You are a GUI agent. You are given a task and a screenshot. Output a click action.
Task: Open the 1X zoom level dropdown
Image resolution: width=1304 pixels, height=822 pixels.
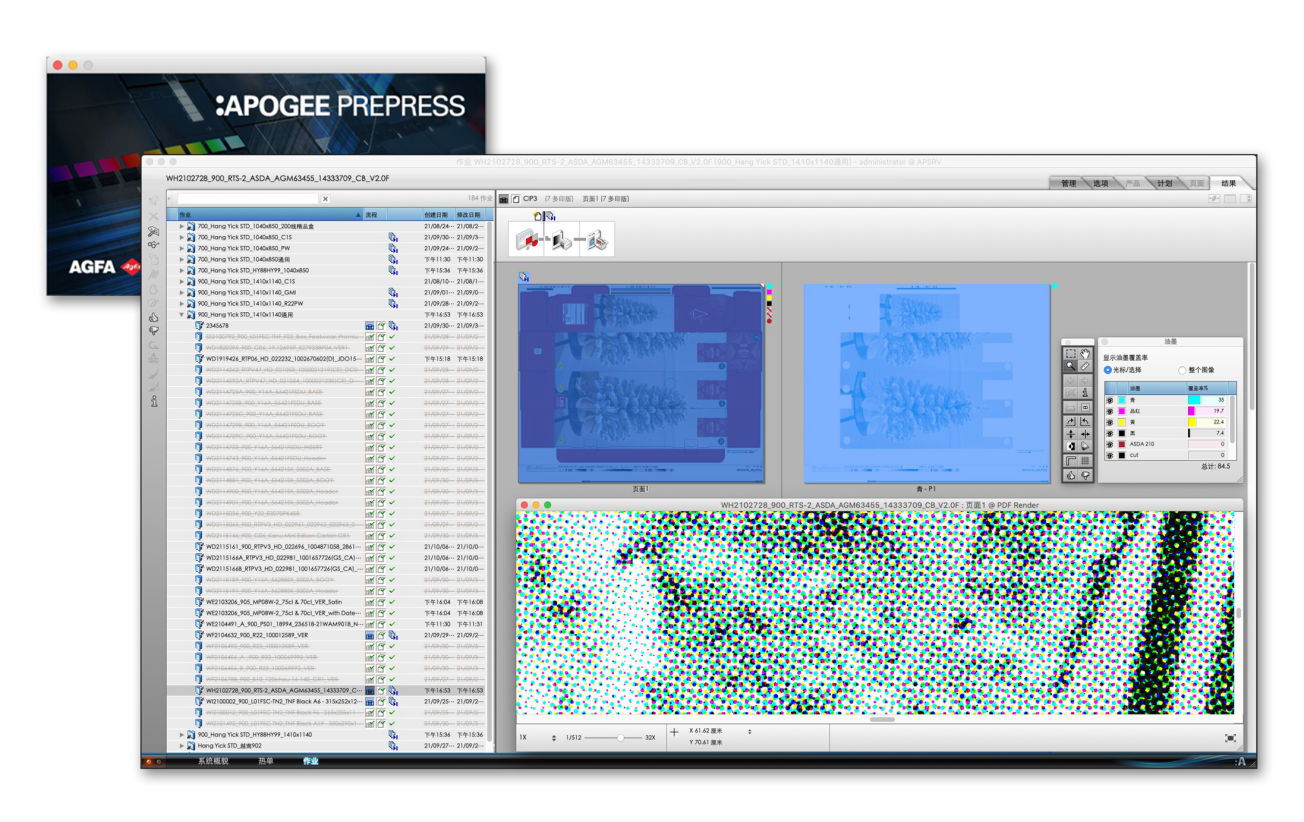point(554,737)
